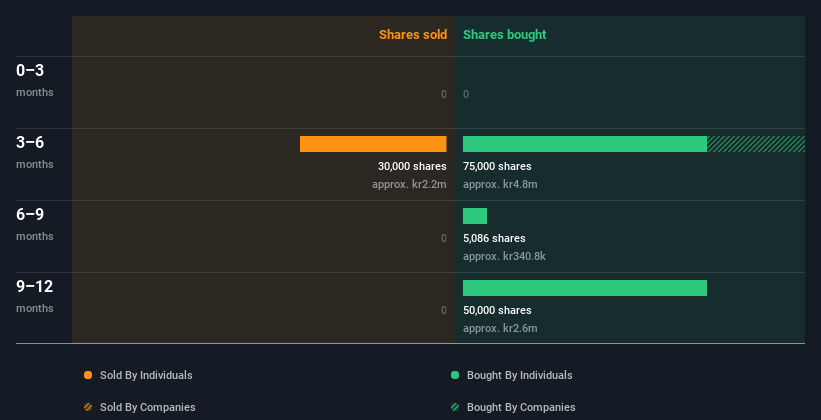This screenshot has width=821, height=420.
Task: Click the approx. kr2.2m value
Action: click(x=409, y=184)
